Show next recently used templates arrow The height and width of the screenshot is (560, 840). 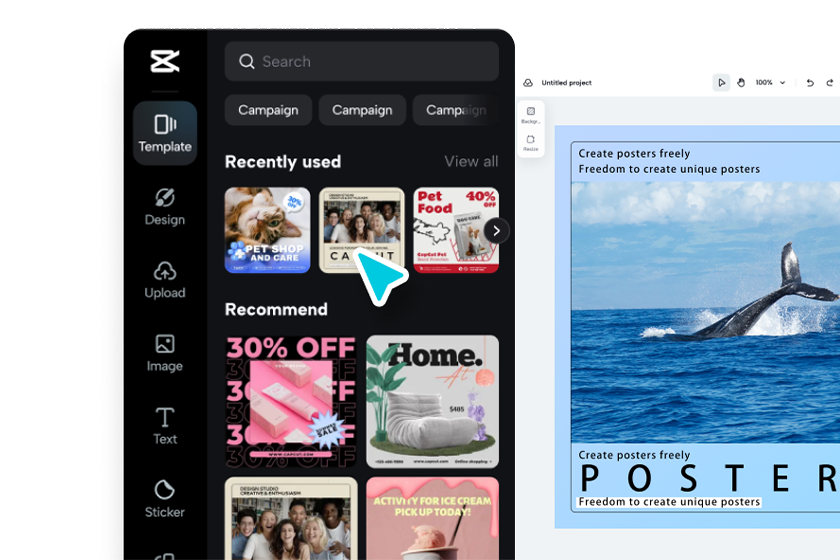point(496,231)
